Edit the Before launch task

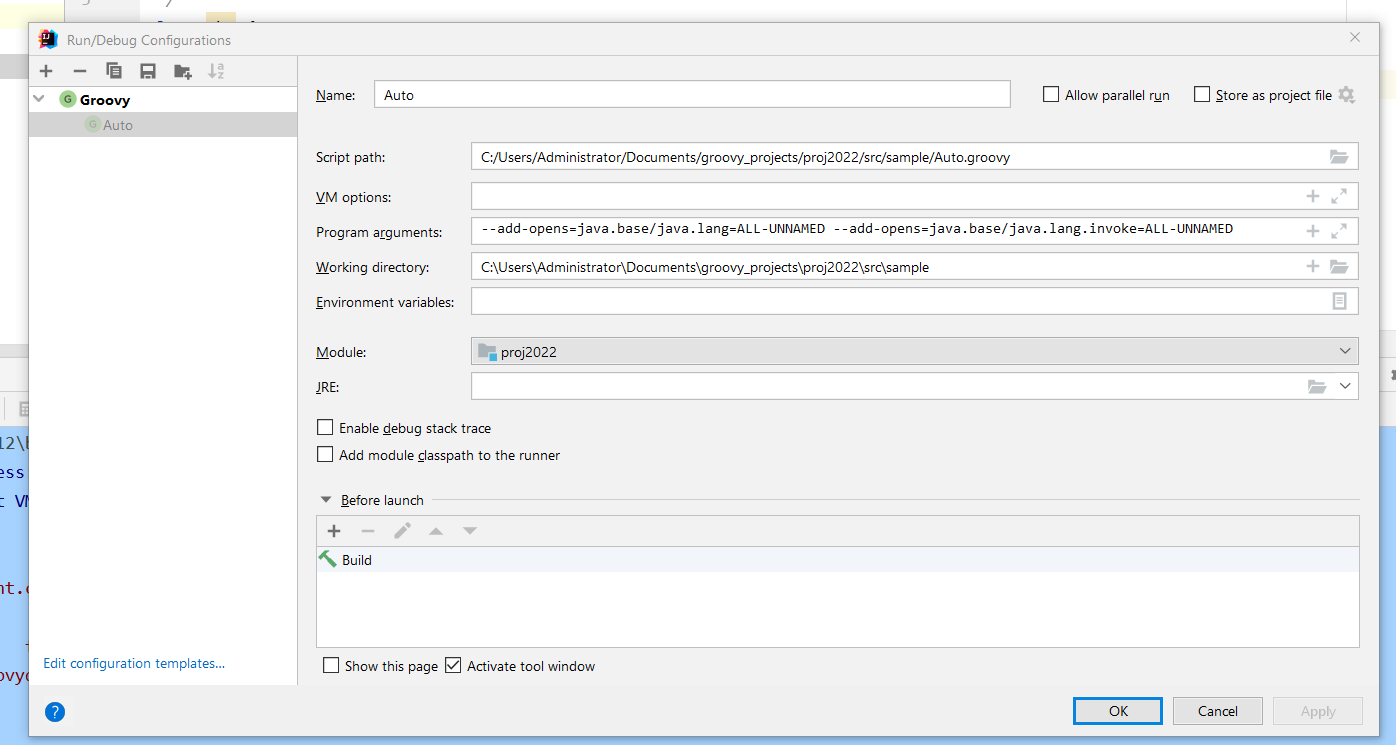[x=402, y=531]
